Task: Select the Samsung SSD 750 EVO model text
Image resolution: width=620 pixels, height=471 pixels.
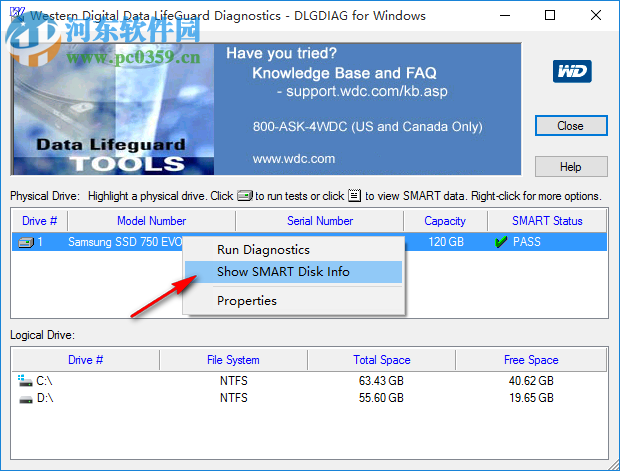Action: point(125,242)
